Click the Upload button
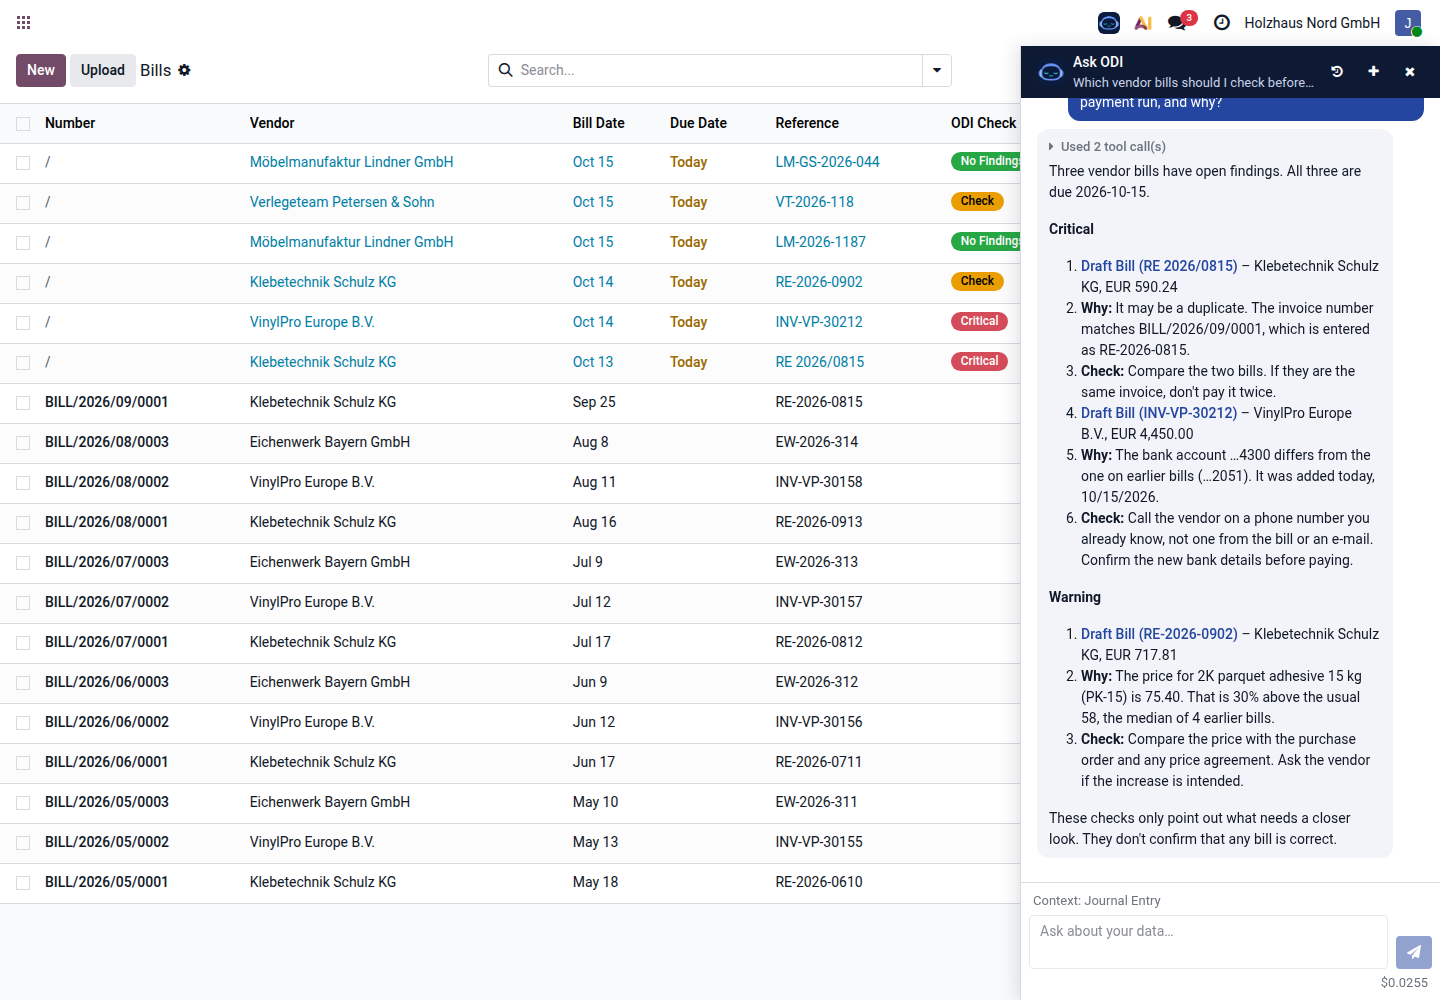The height and width of the screenshot is (1000, 1440). [x=103, y=70]
